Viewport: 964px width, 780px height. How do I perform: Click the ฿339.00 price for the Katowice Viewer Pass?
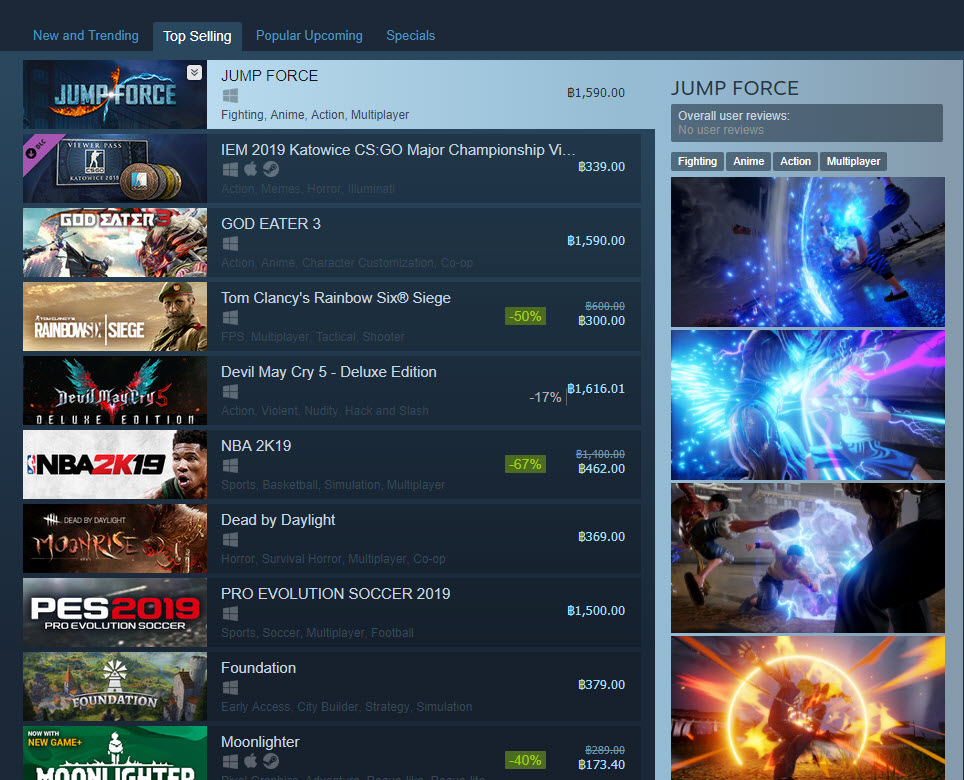(601, 167)
